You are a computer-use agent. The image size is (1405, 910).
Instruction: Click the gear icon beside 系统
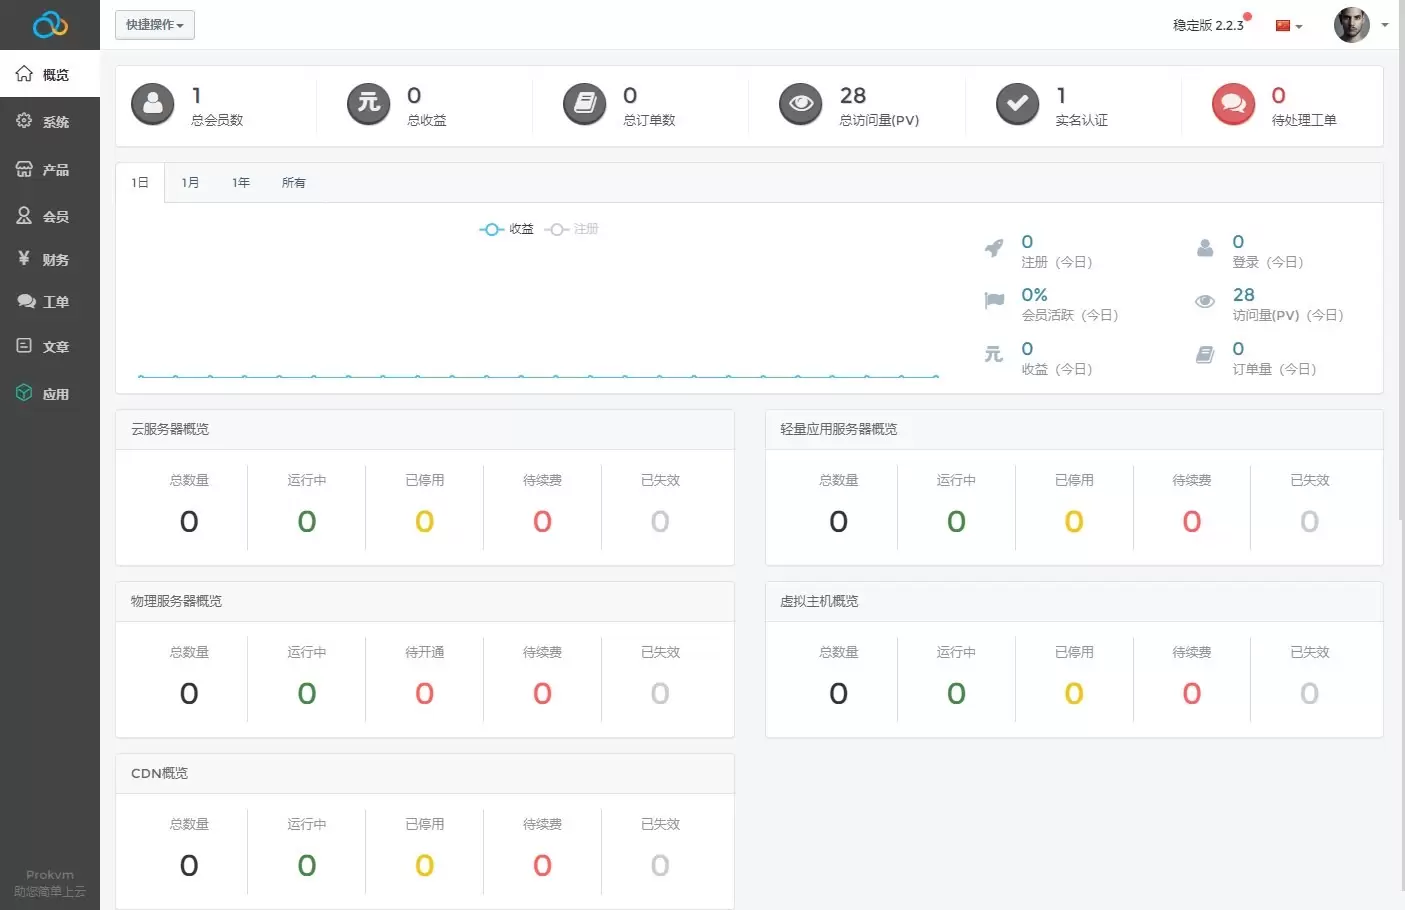click(24, 120)
